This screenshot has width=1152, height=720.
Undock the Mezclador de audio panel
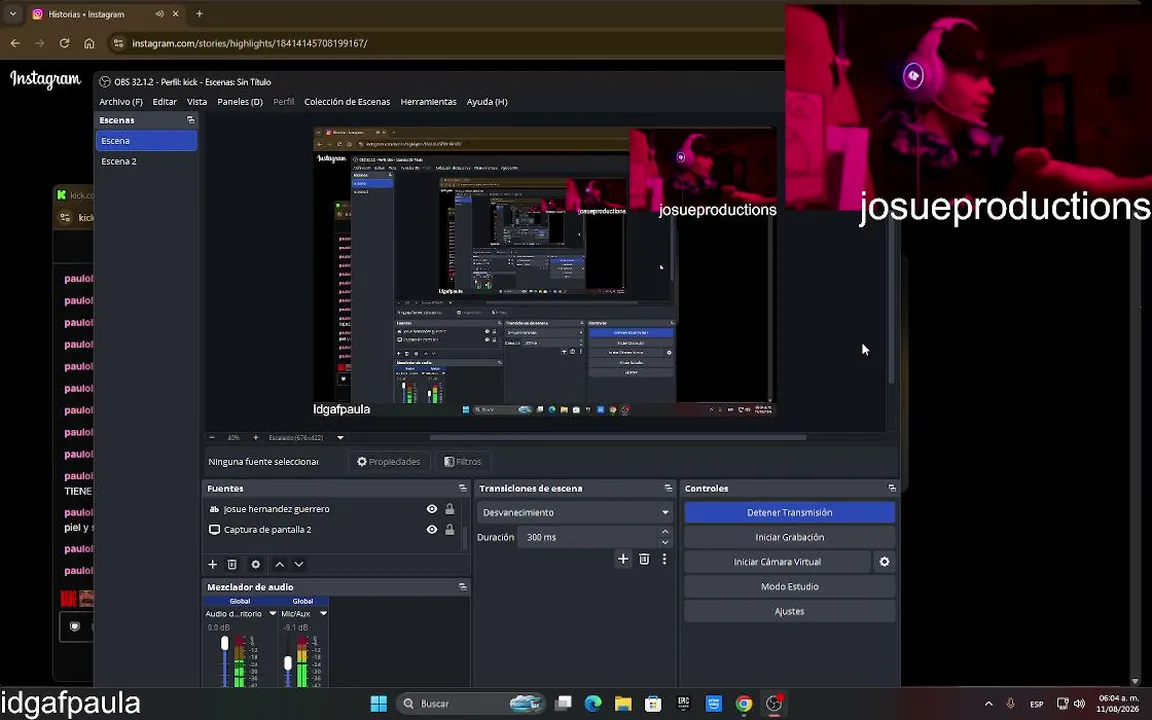[462, 586]
